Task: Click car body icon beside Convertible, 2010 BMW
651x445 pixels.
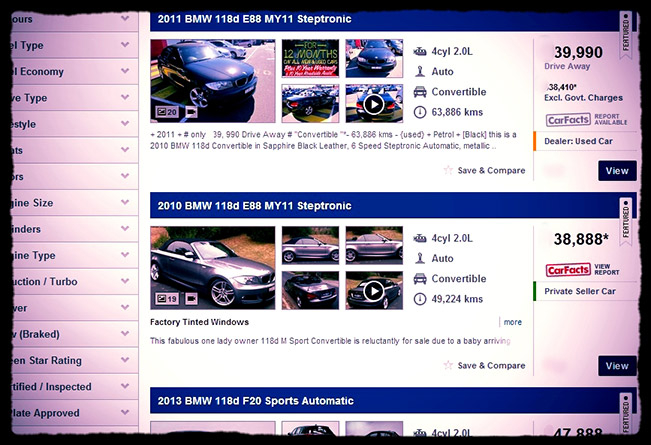Action: (x=420, y=279)
